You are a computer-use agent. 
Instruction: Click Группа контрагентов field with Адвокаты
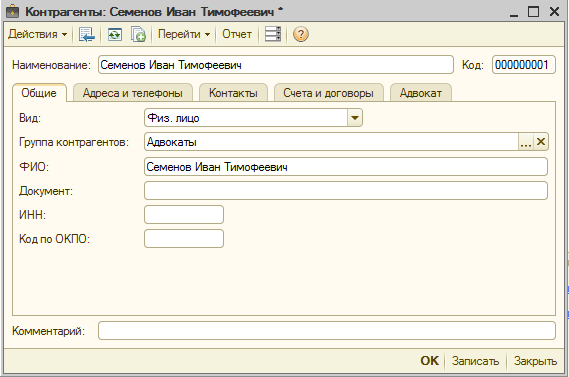[331, 142]
